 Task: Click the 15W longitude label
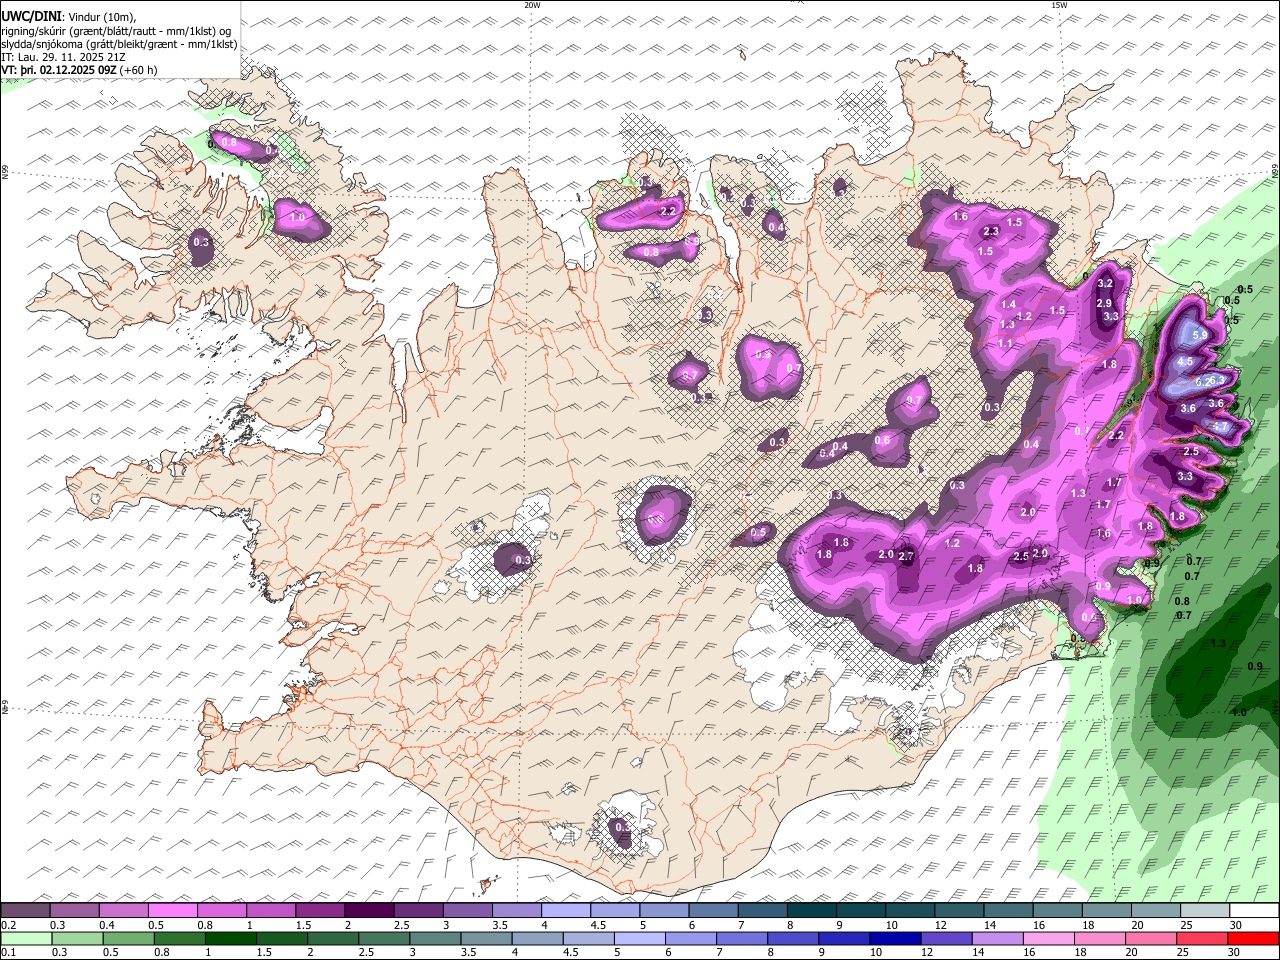(x=1059, y=5)
